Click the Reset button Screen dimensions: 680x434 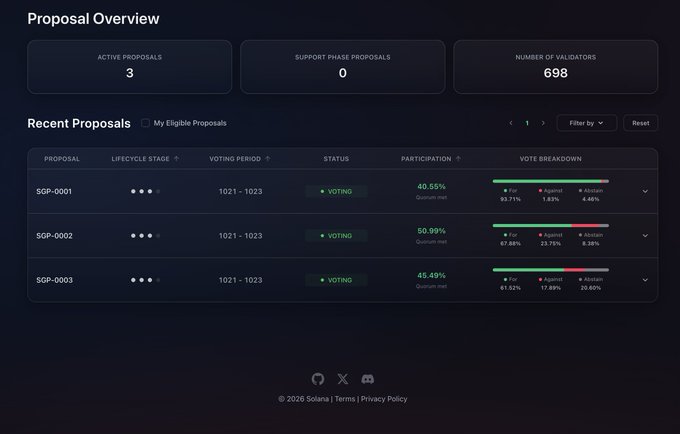(641, 123)
